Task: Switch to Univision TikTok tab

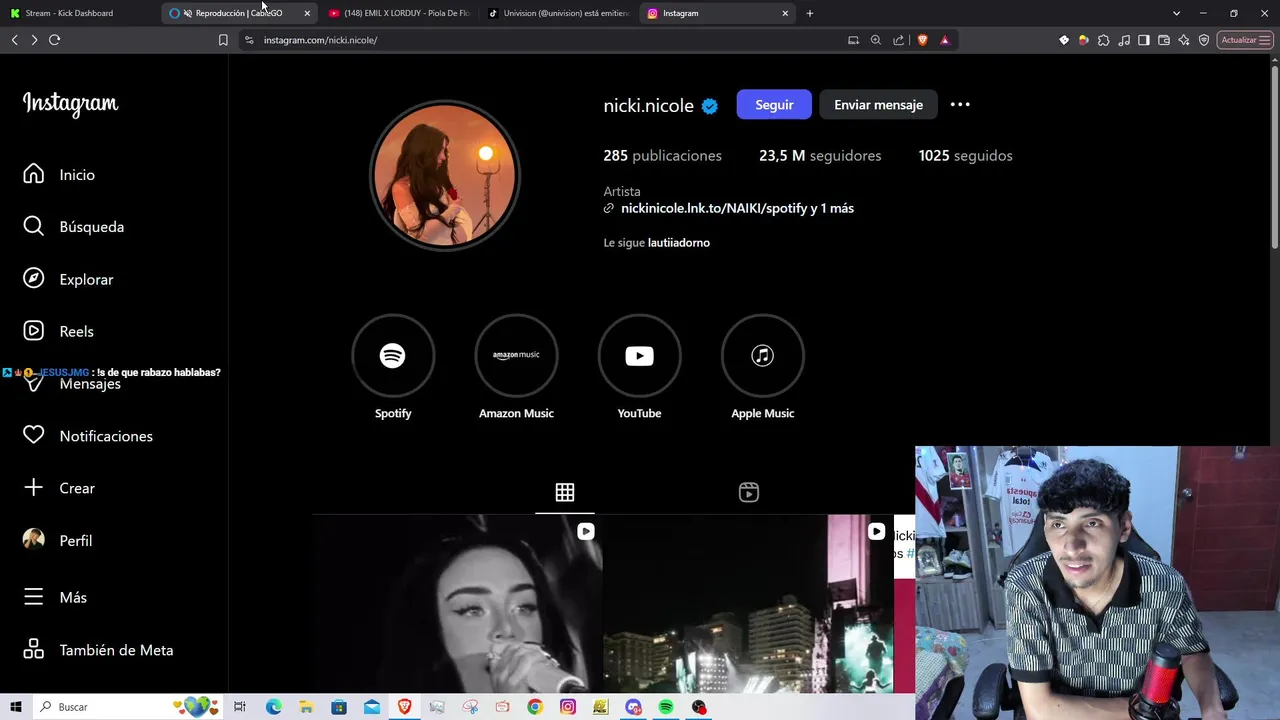Action: [560, 13]
